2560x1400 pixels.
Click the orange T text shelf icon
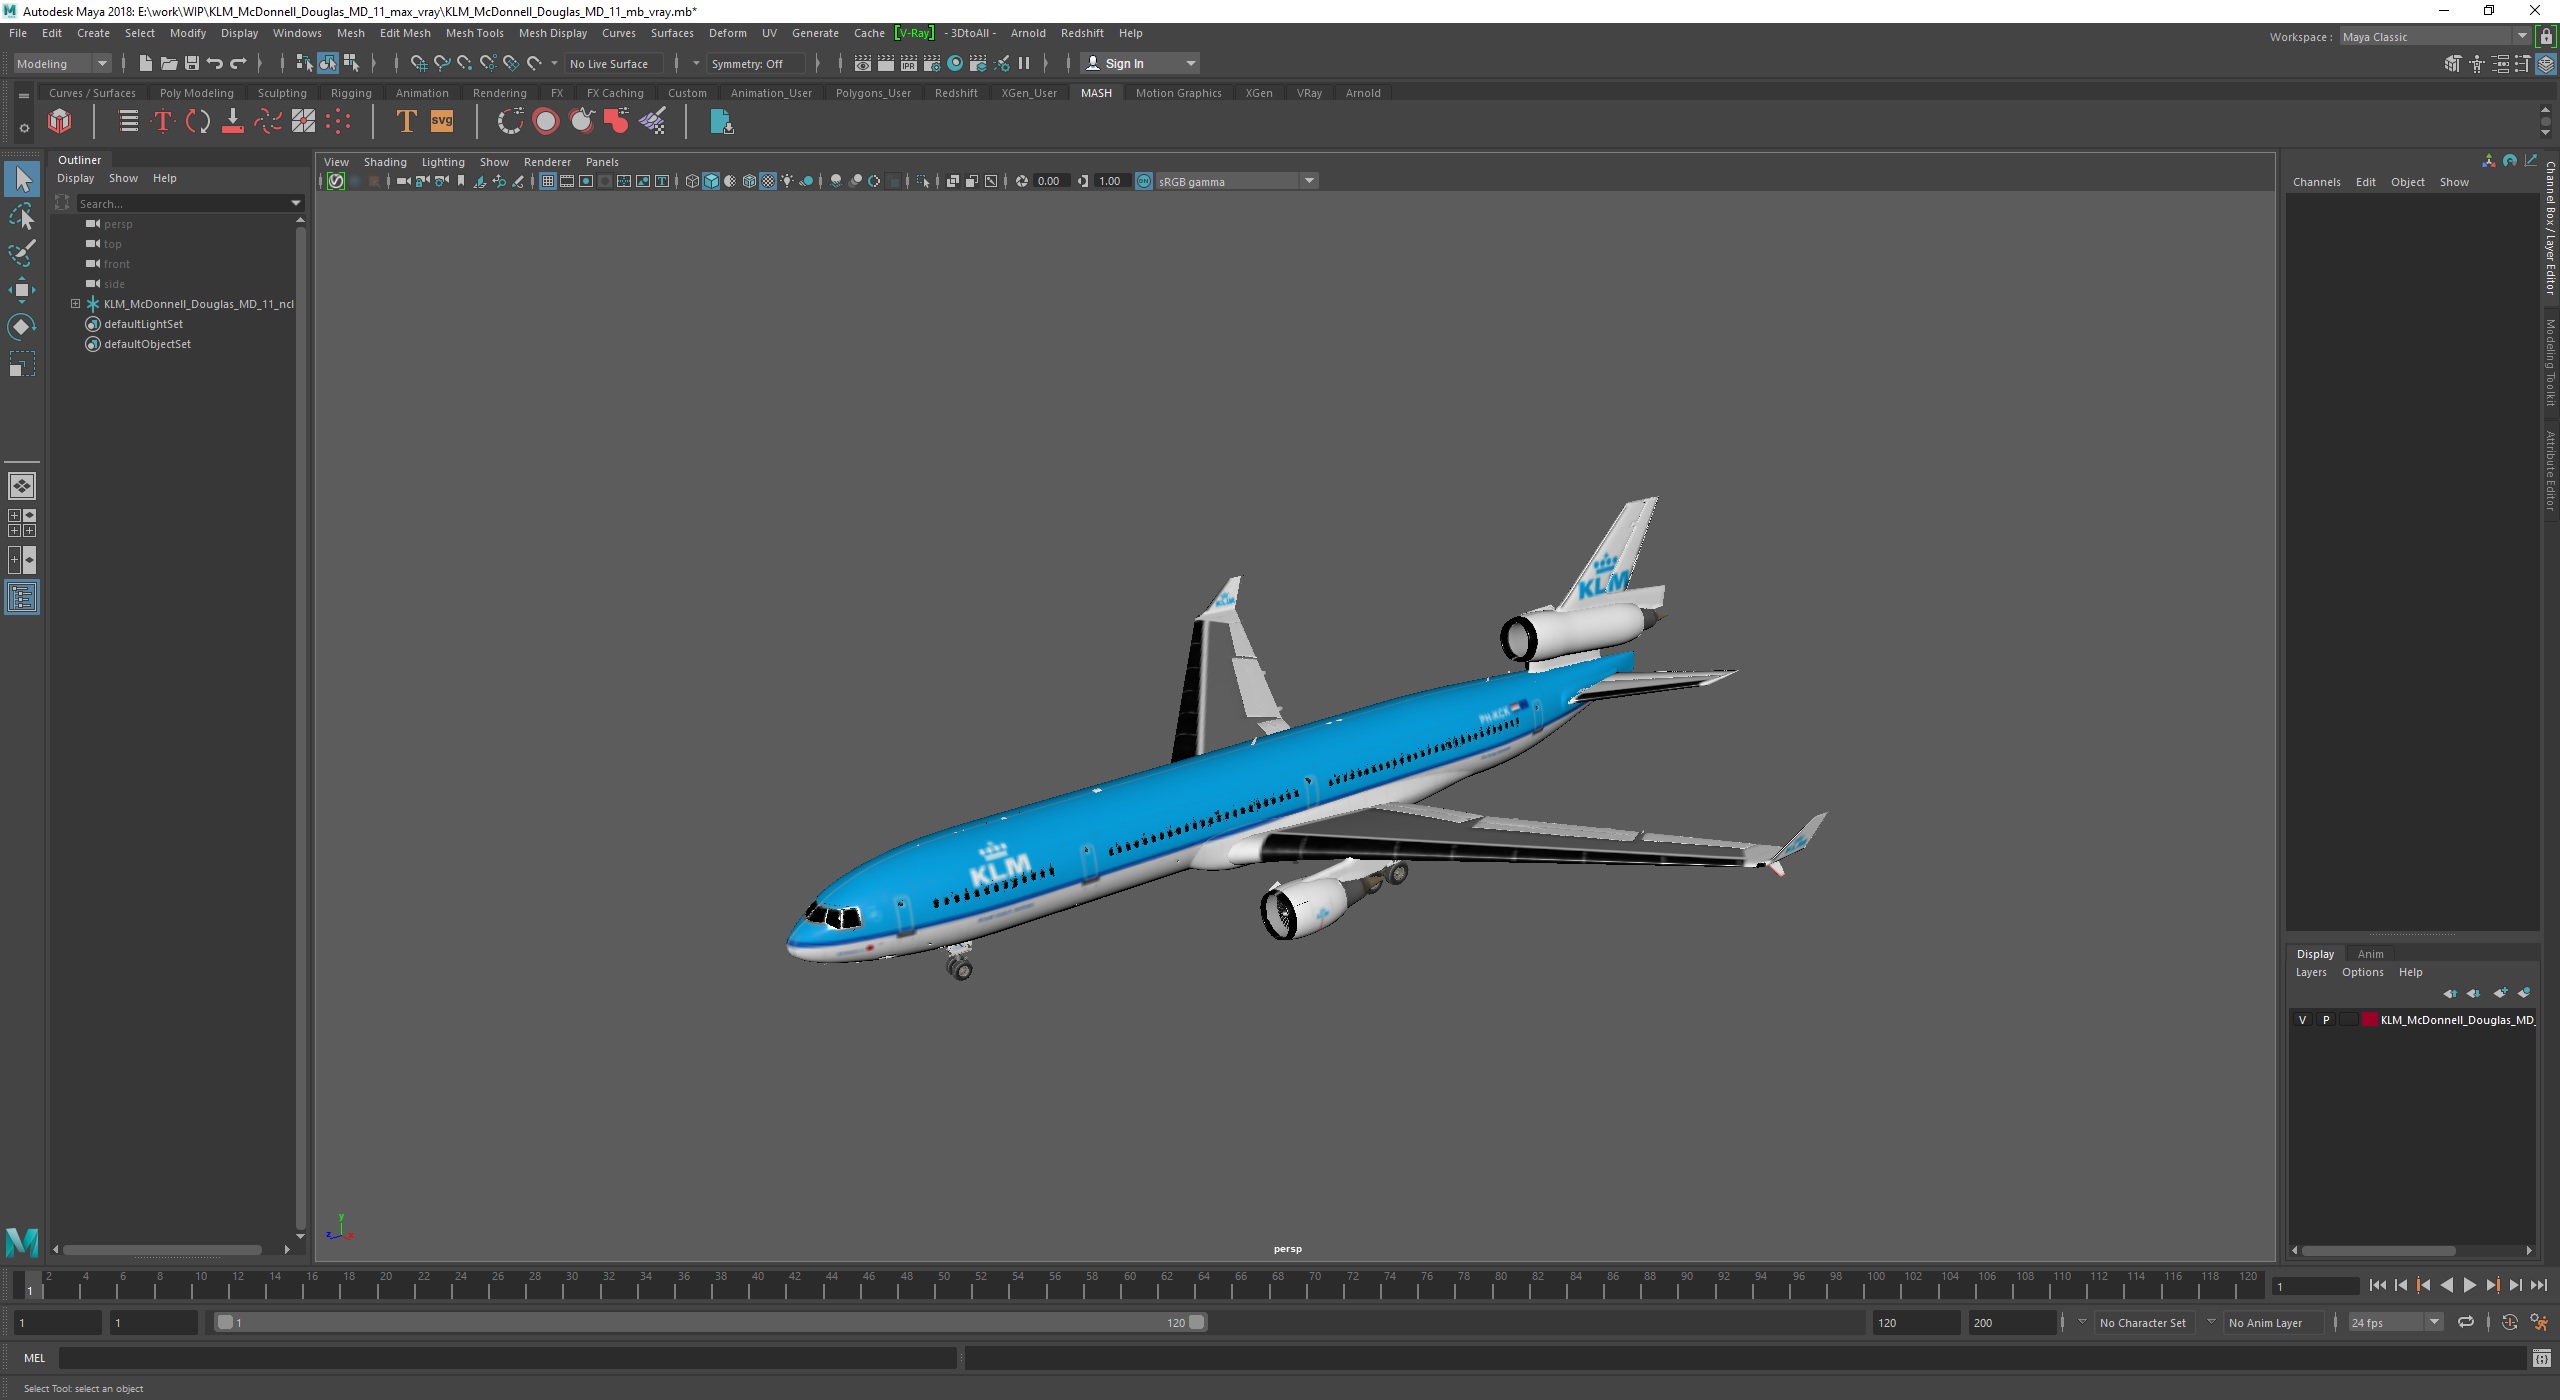(406, 122)
